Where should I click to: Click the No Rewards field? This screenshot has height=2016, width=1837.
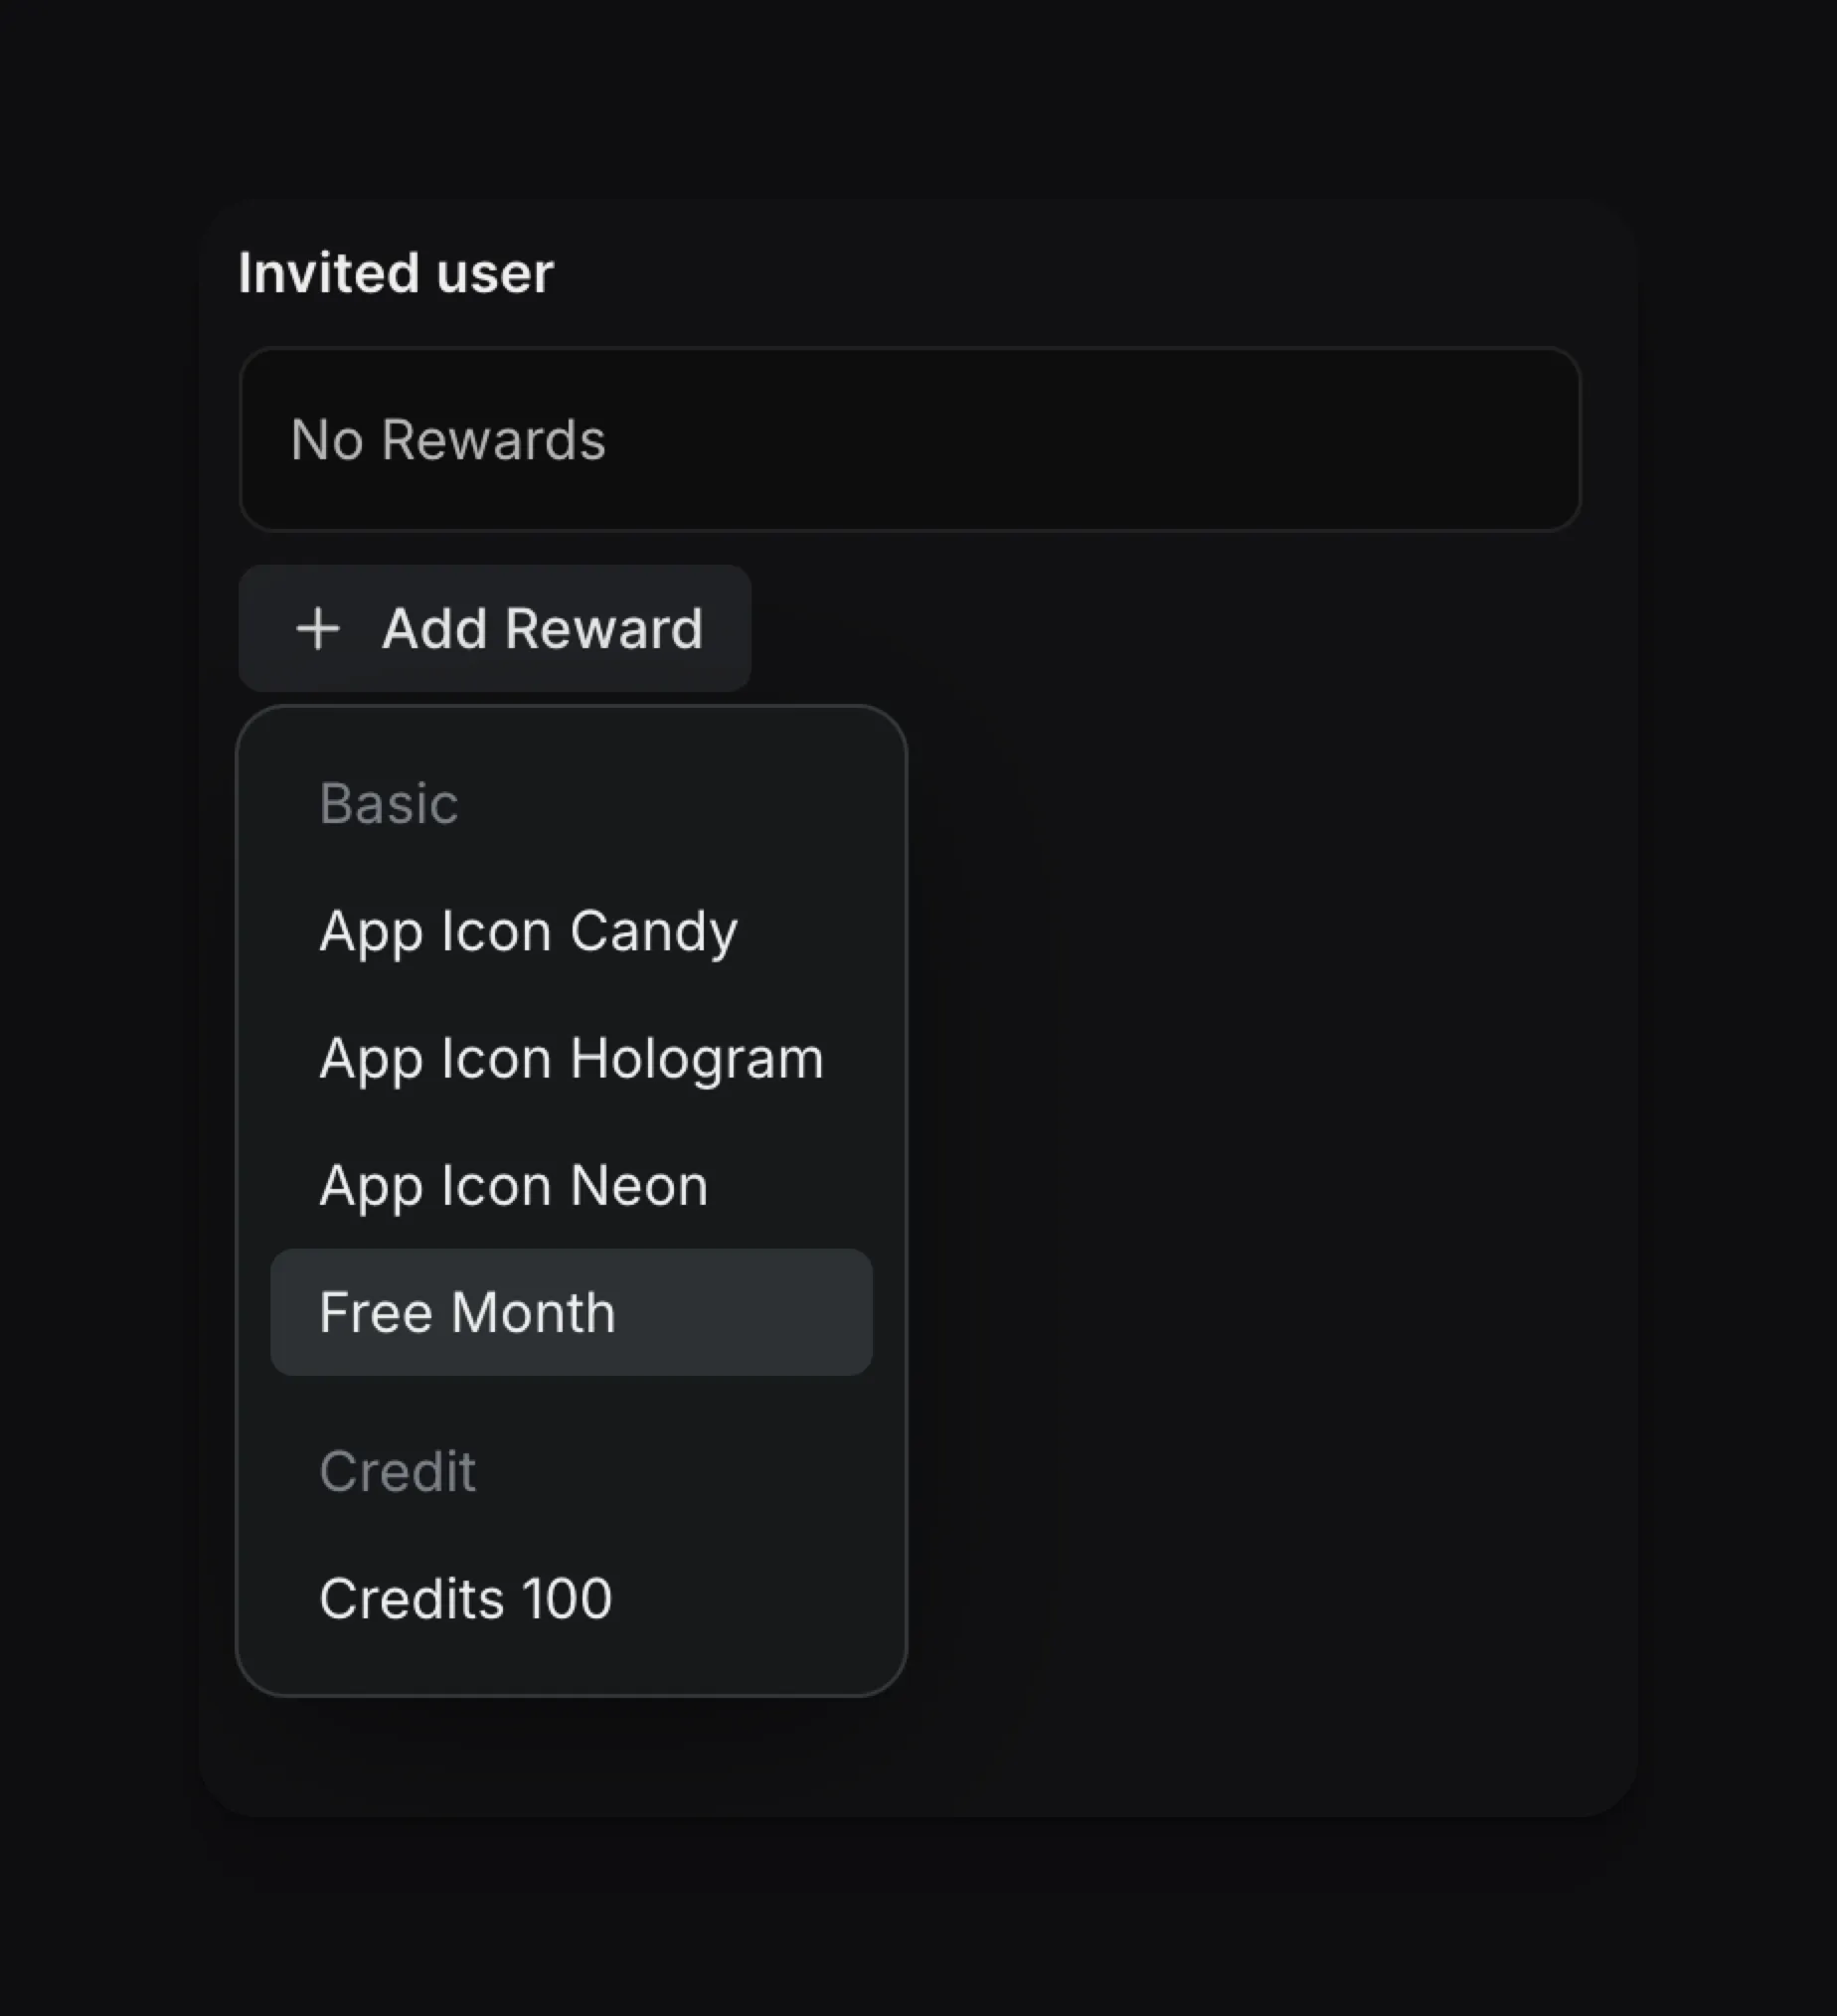(x=908, y=438)
